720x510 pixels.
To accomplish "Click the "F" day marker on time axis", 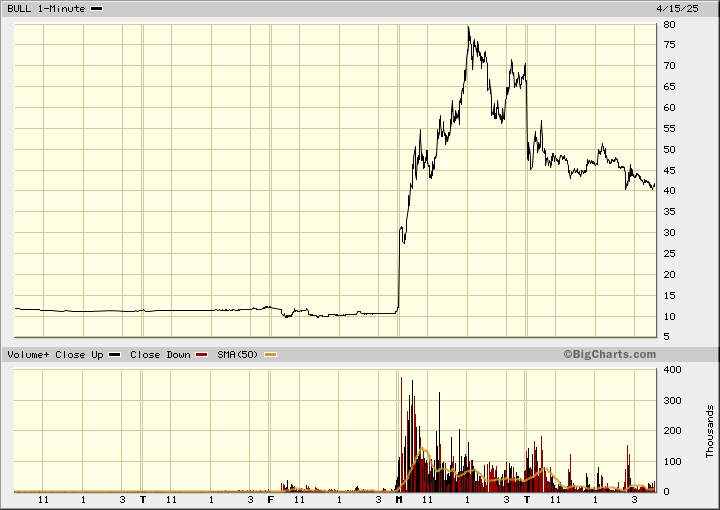I will tap(271, 499).
